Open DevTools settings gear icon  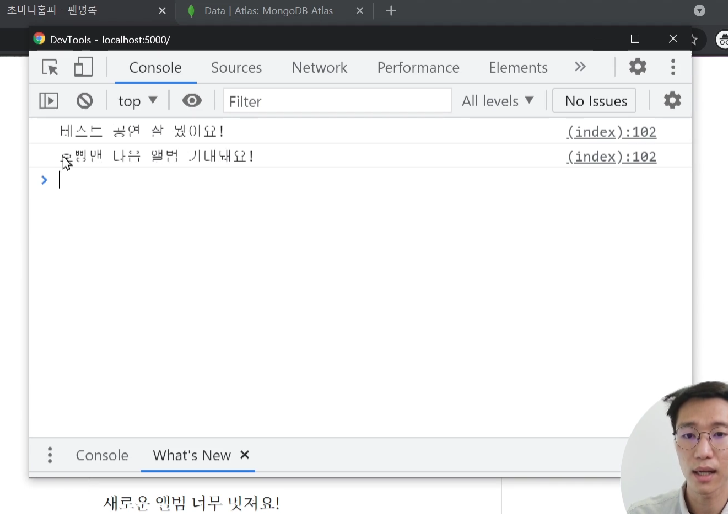click(x=637, y=67)
